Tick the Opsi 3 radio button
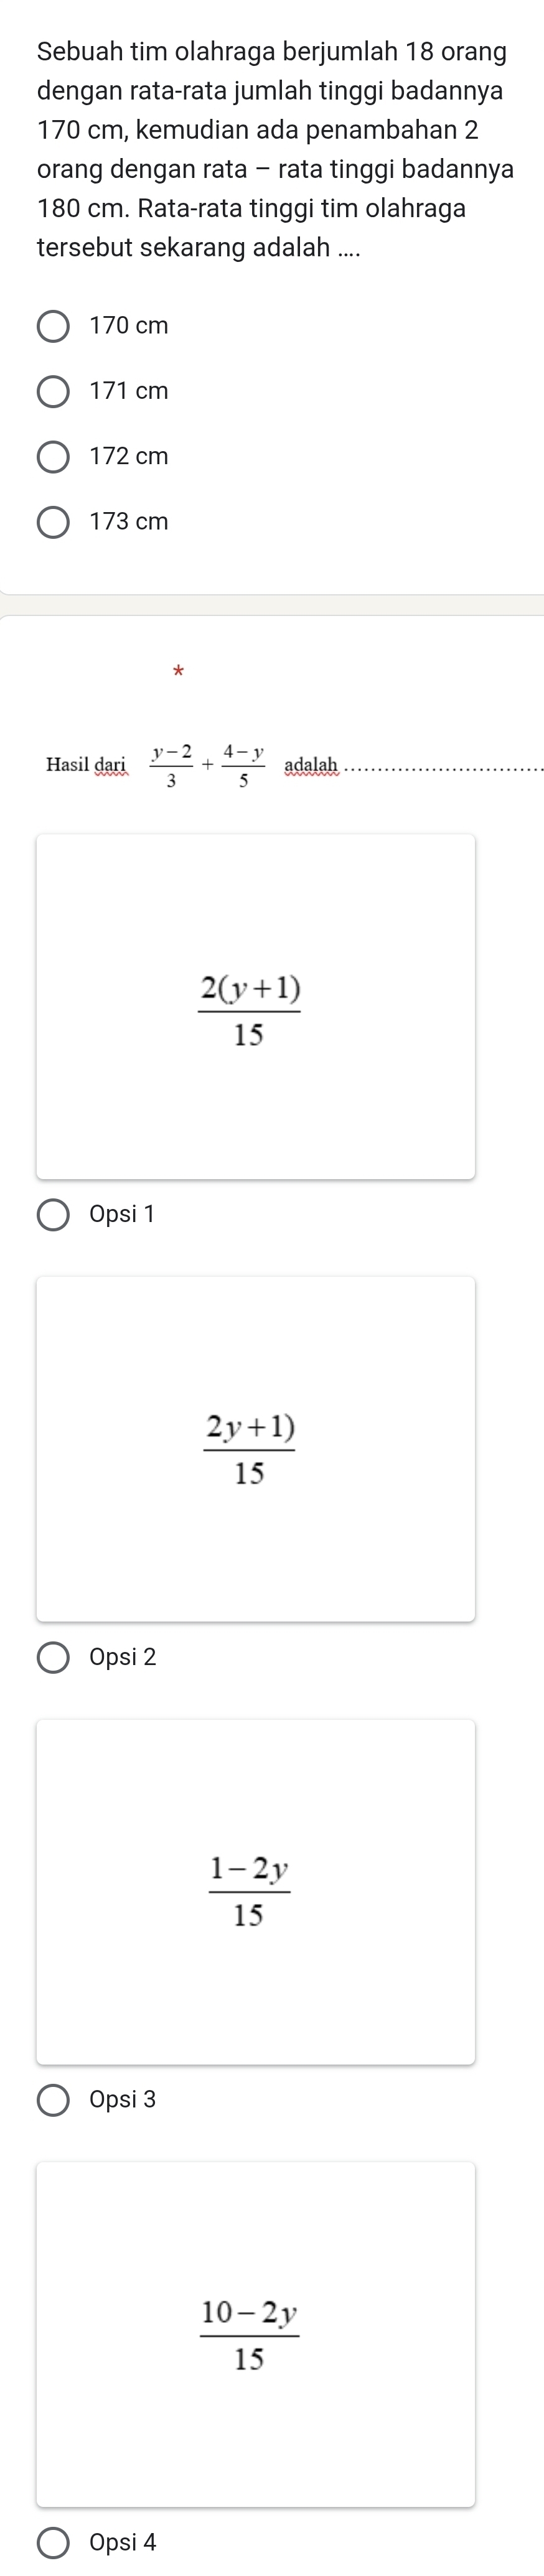This screenshot has height=2576, width=544. tap(54, 2101)
